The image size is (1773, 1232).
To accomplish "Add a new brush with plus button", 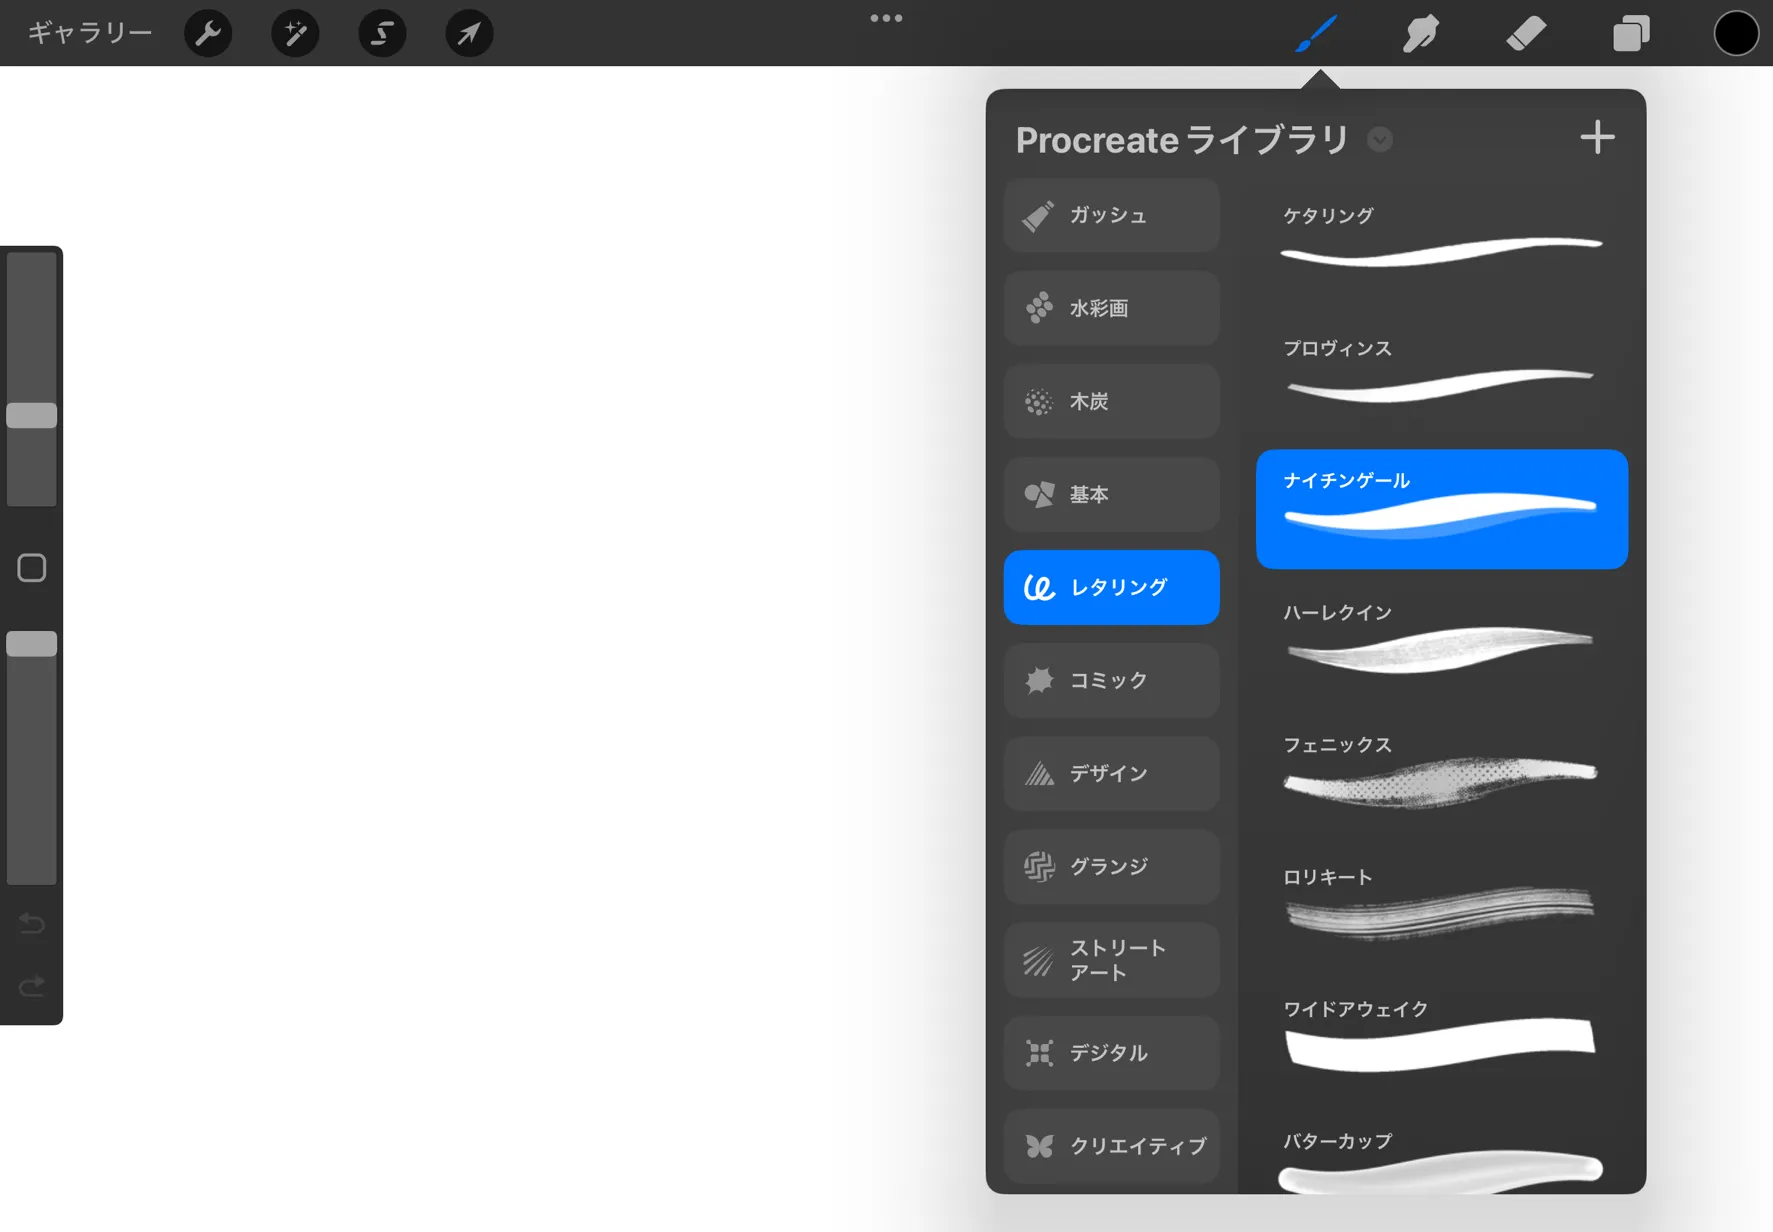I will pyautogui.click(x=1597, y=138).
